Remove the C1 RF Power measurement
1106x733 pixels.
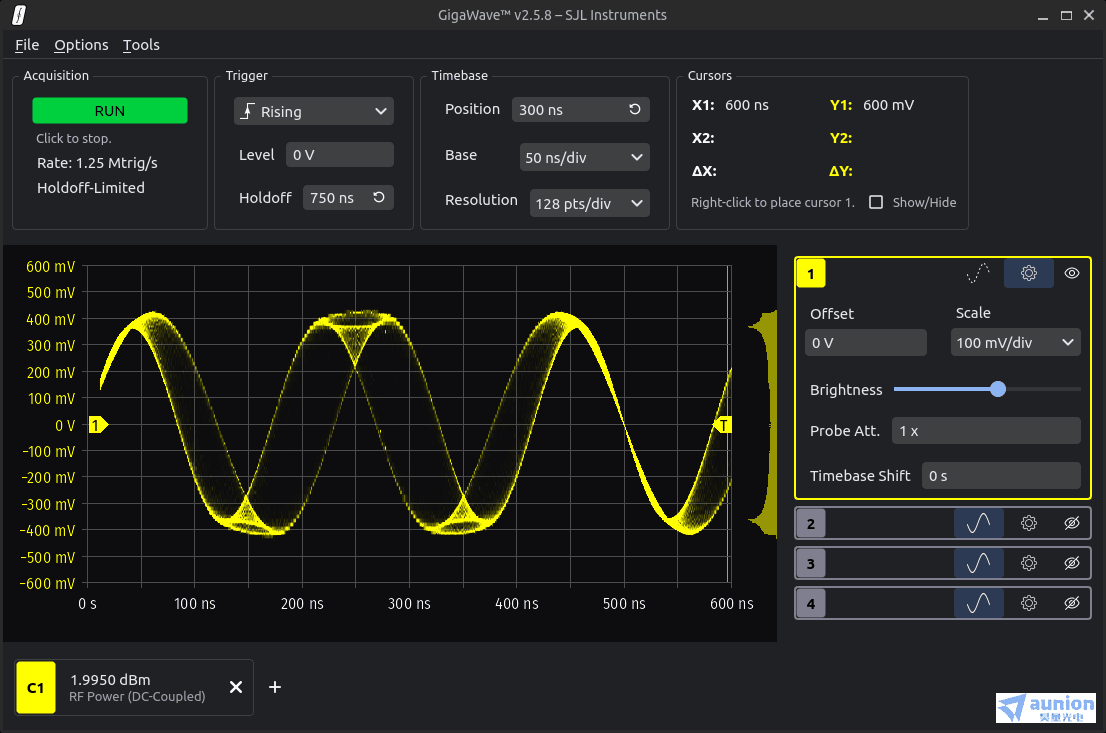point(236,687)
